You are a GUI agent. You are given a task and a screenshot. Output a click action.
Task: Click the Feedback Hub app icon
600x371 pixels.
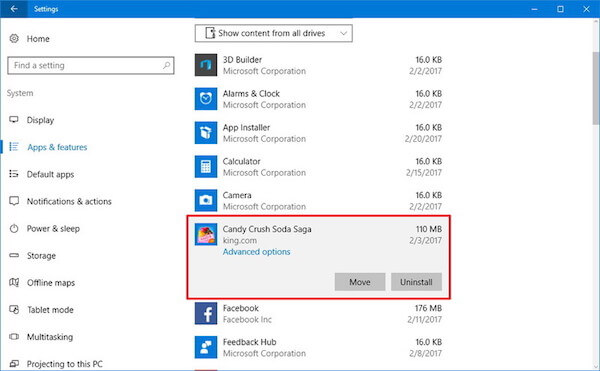[206, 347]
